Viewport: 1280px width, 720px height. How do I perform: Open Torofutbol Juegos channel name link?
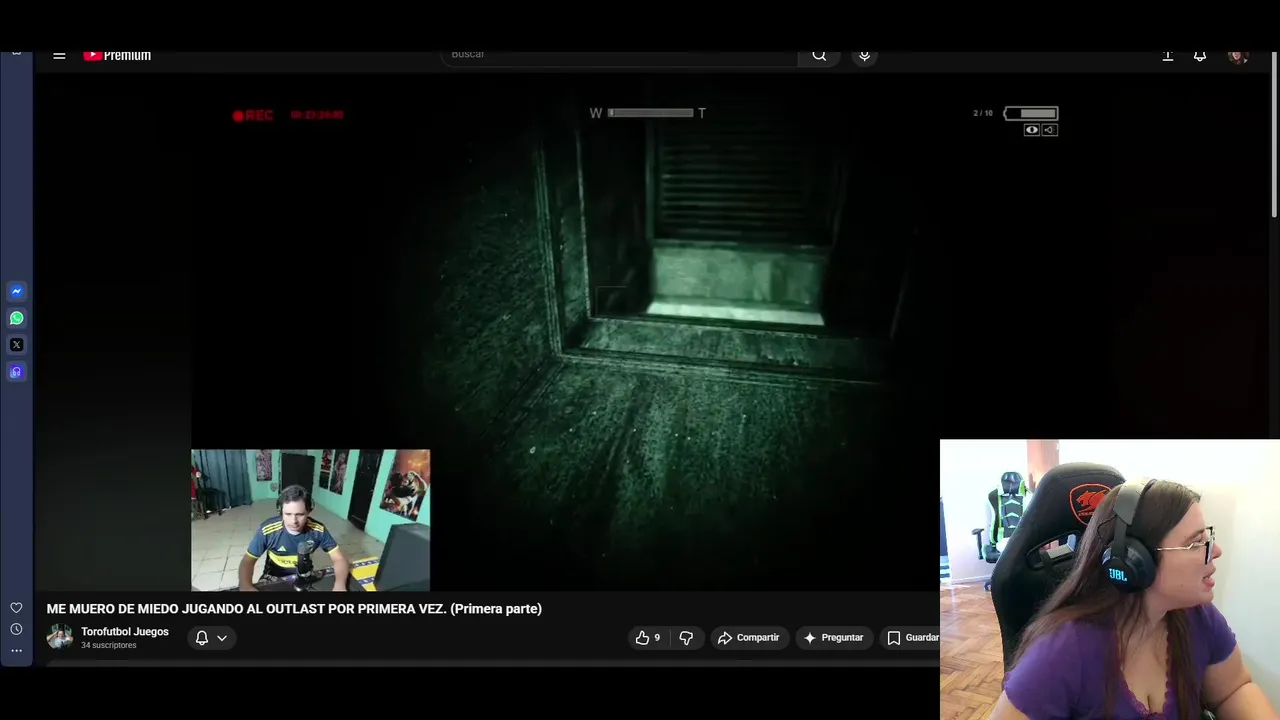[x=125, y=632]
